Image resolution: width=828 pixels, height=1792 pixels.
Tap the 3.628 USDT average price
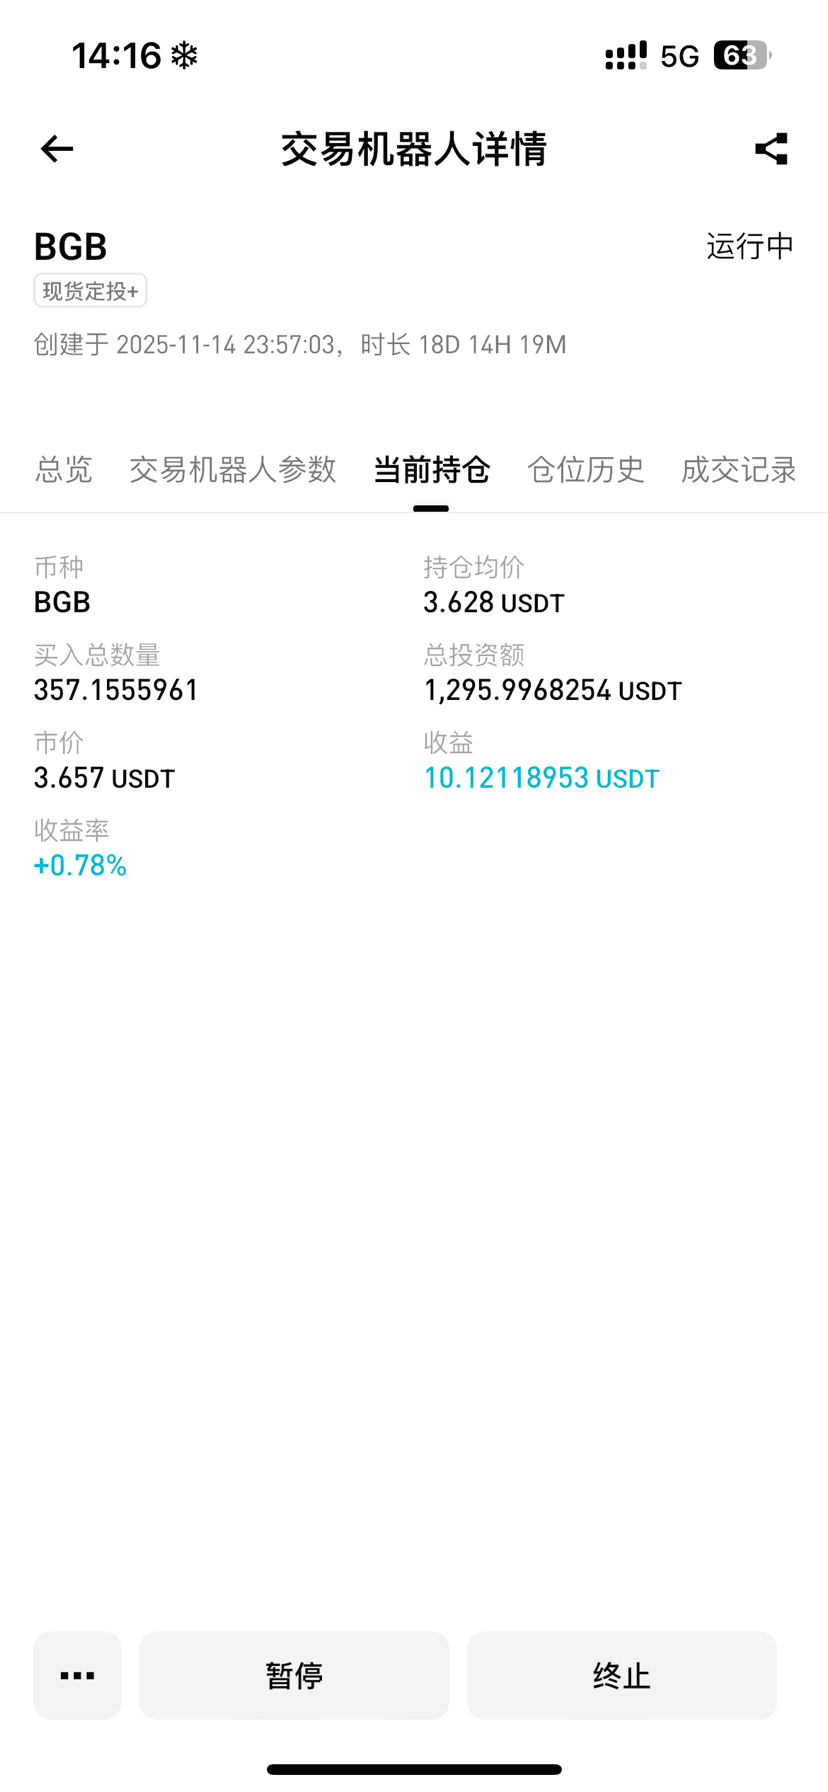(493, 602)
